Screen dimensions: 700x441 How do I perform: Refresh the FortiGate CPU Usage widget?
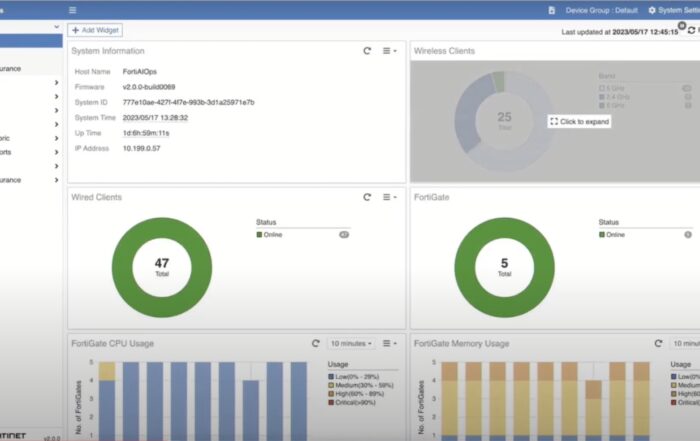316,343
